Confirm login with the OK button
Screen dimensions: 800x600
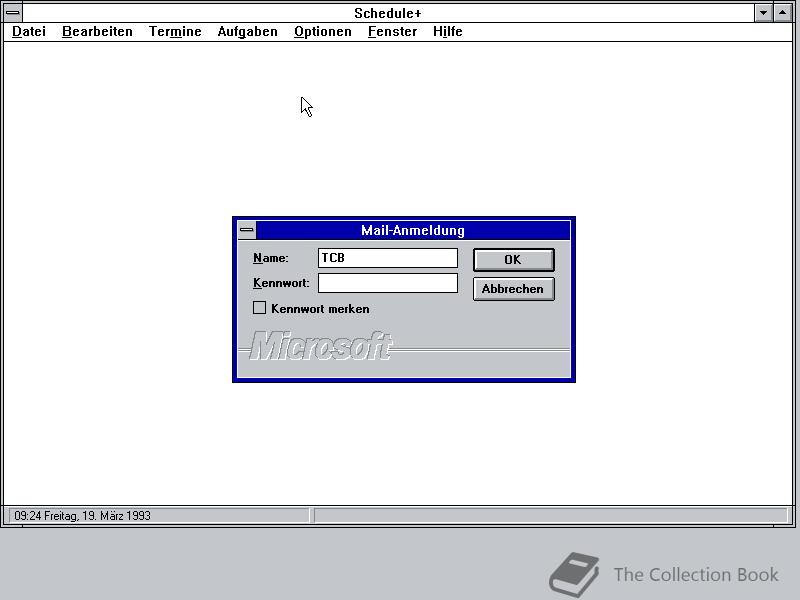513,260
